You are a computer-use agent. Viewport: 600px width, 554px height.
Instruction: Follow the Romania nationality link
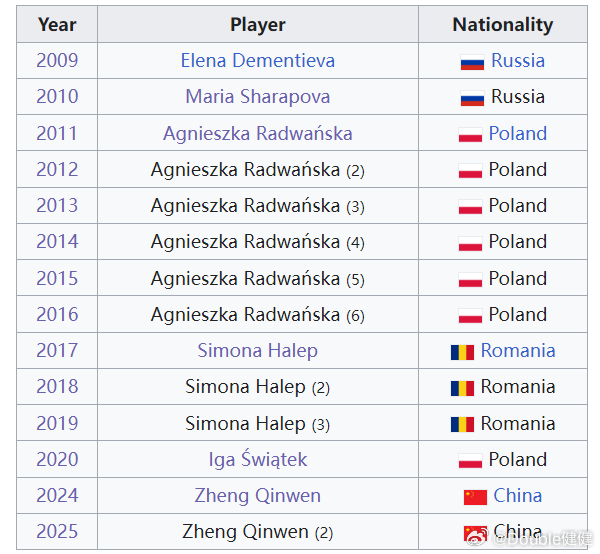[518, 350]
